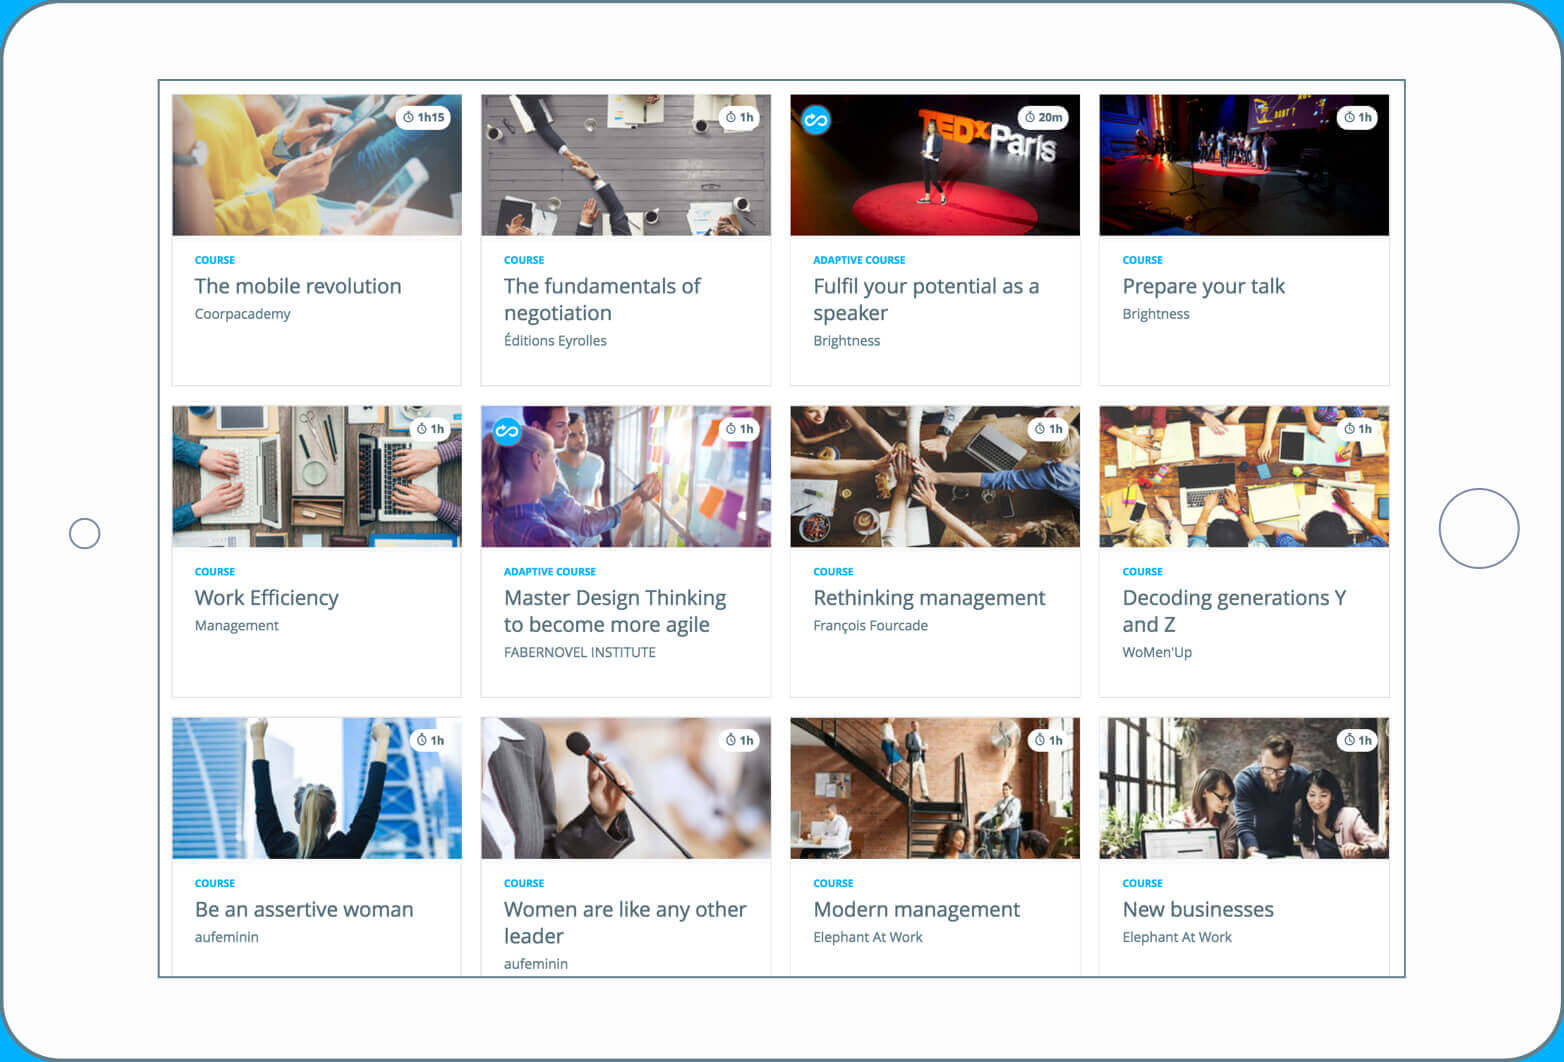Open Work Efficiency course title

[267, 598]
